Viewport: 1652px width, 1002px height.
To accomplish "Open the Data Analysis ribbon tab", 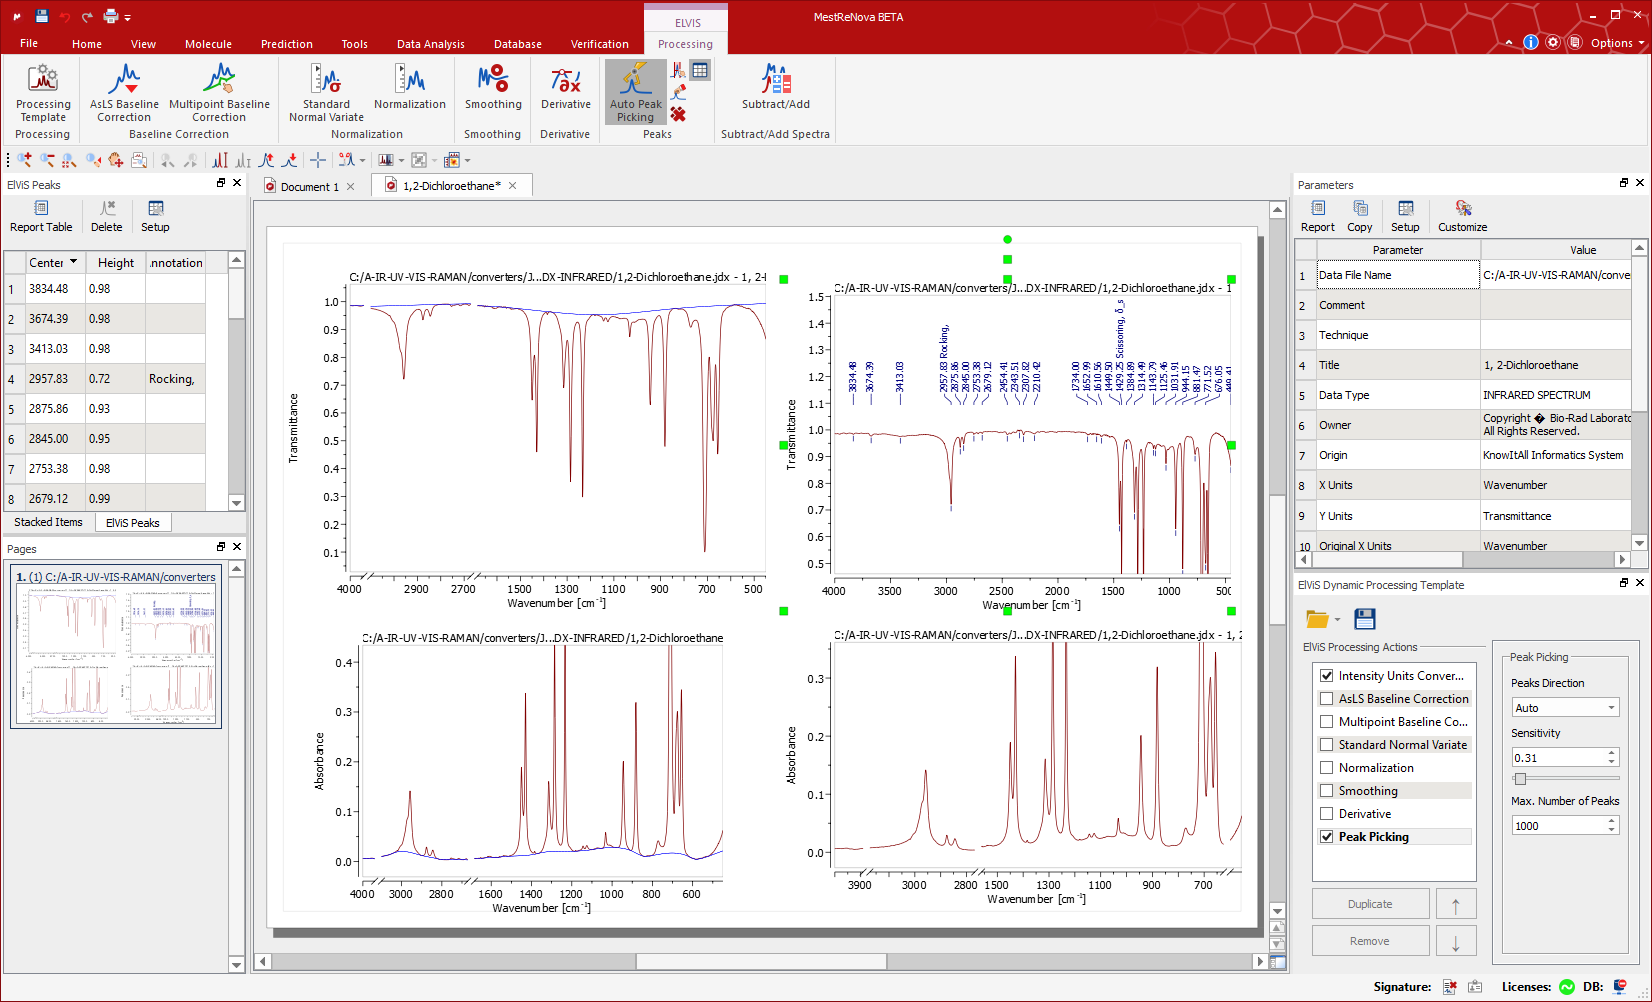I will 430,44.
